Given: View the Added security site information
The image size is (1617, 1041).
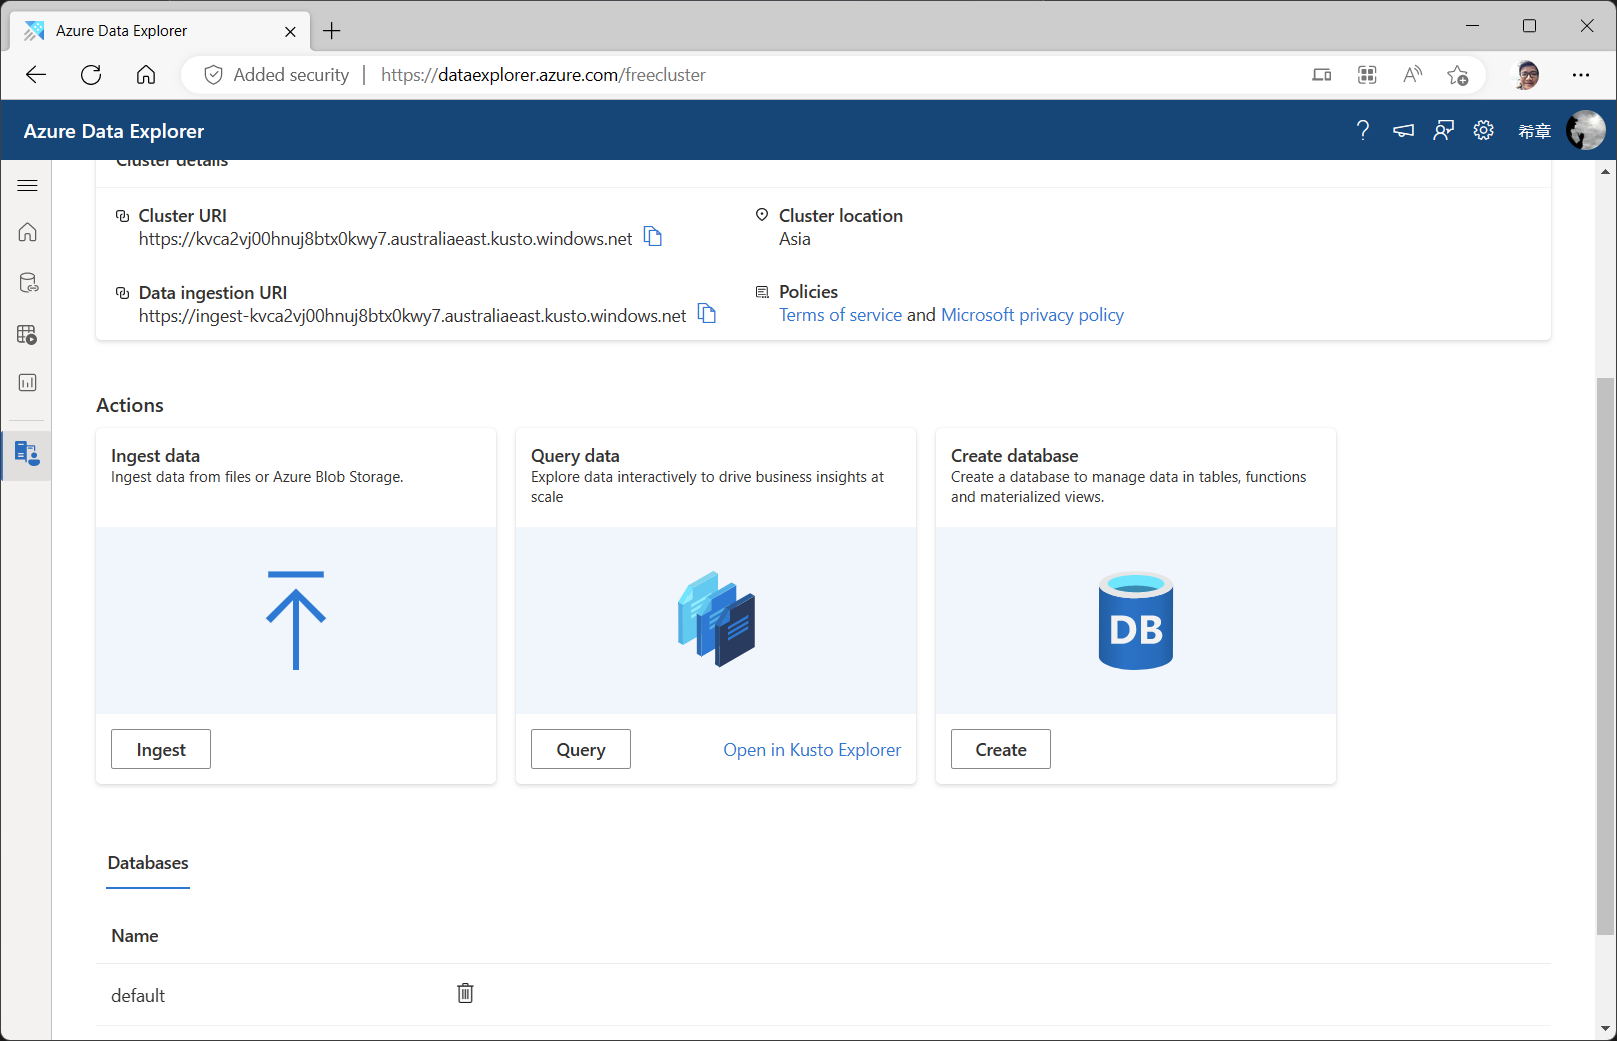Looking at the screenshot, I should 277,75.
